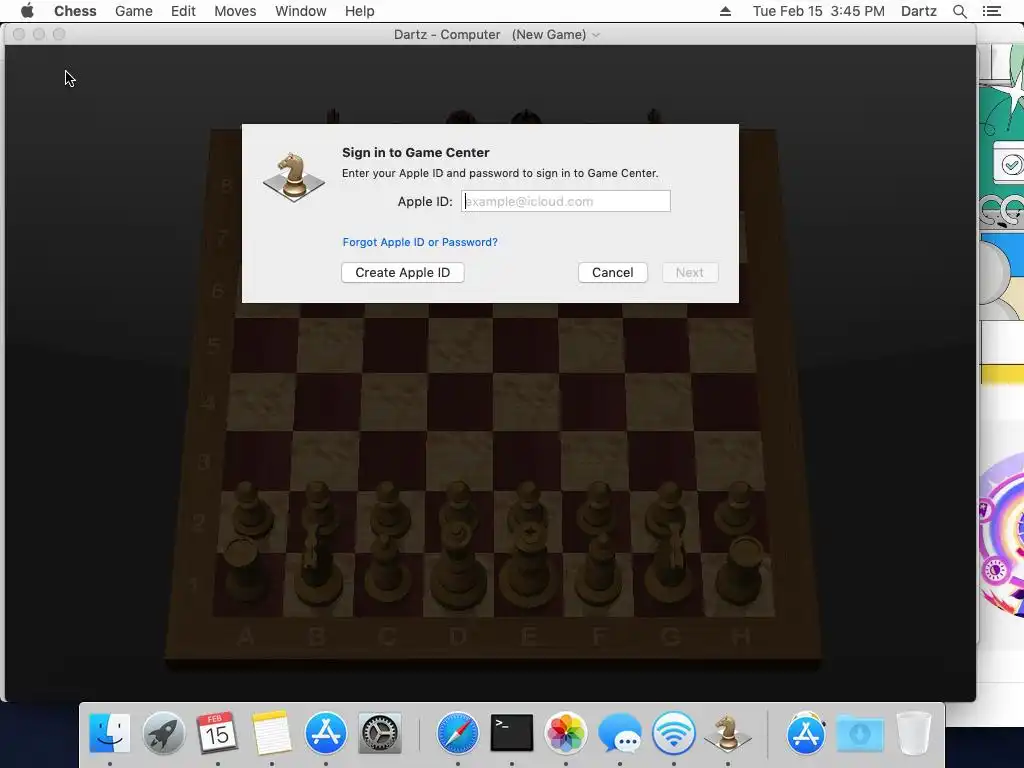This screenshot has width=1024, height=768.
Task: Open Spotlight search magnifier
Action: click(x=959, y=11)
